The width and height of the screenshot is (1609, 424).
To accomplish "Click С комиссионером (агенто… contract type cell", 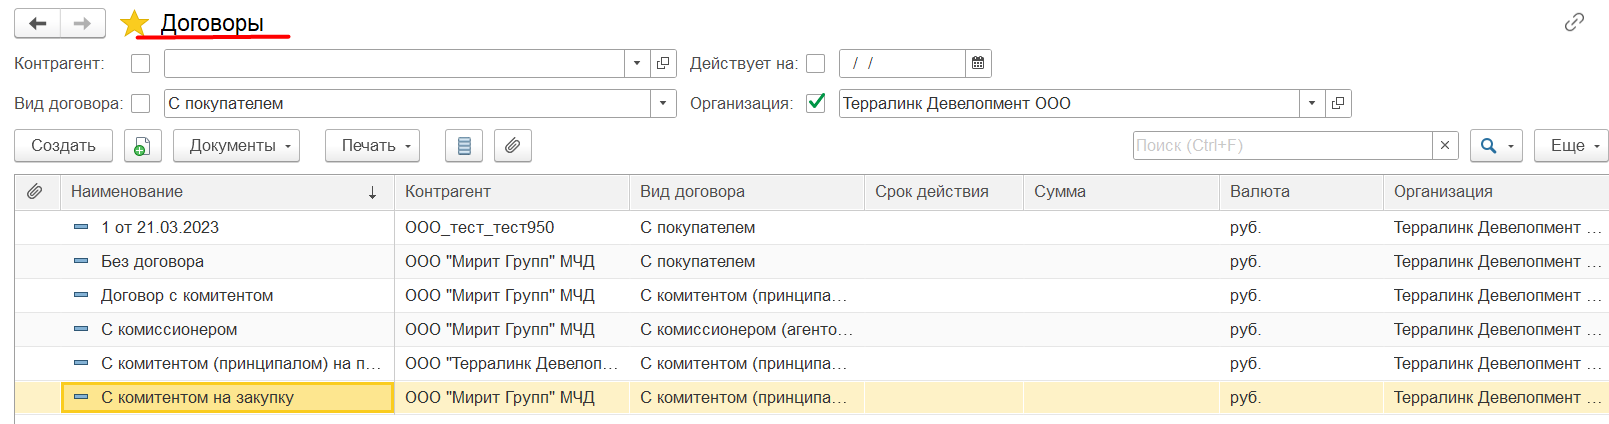I will pos(747,329).
